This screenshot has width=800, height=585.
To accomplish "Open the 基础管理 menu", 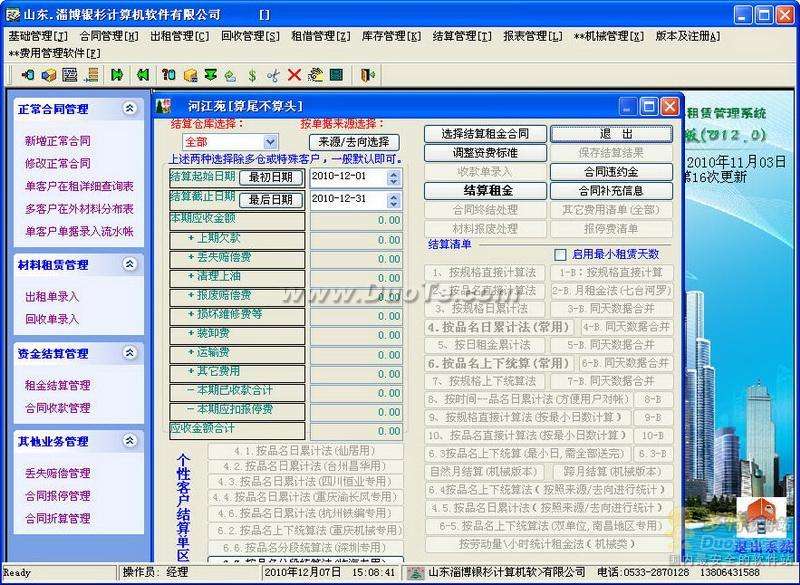I will pyautogui.click(x=38, y=36).
